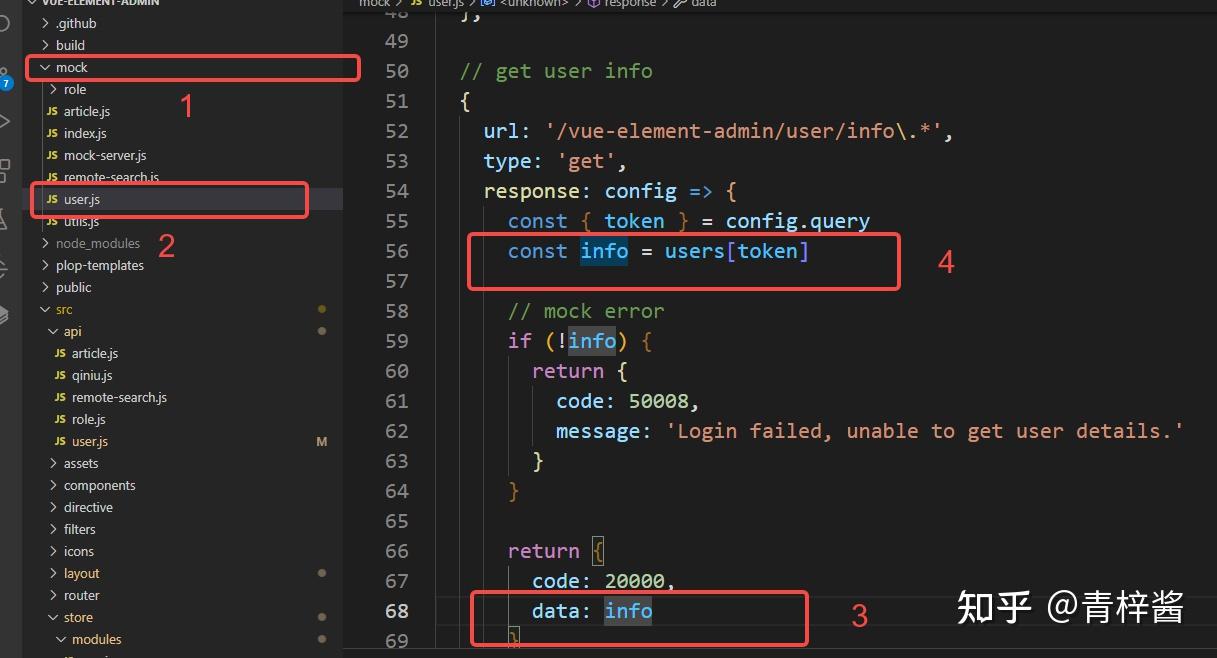Collapse the mock folder
Screen dimensions: 1217x658
pyautogui.click(x=71, y=67)
